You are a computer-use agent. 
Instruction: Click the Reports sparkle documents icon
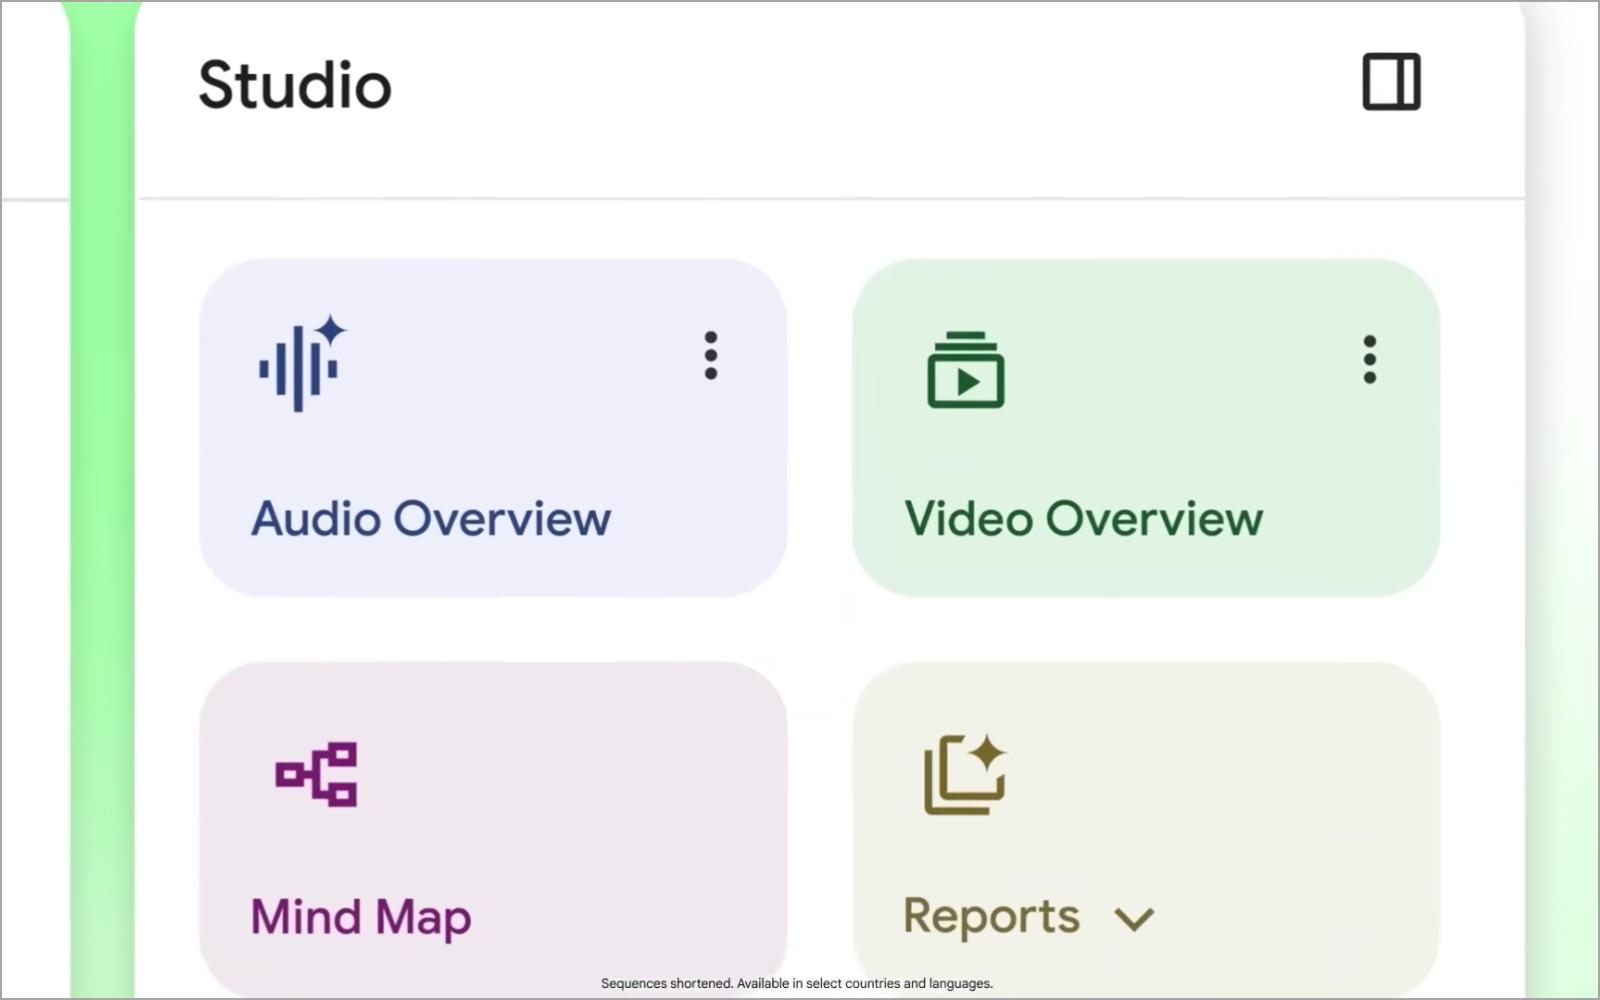pos(964,774)
